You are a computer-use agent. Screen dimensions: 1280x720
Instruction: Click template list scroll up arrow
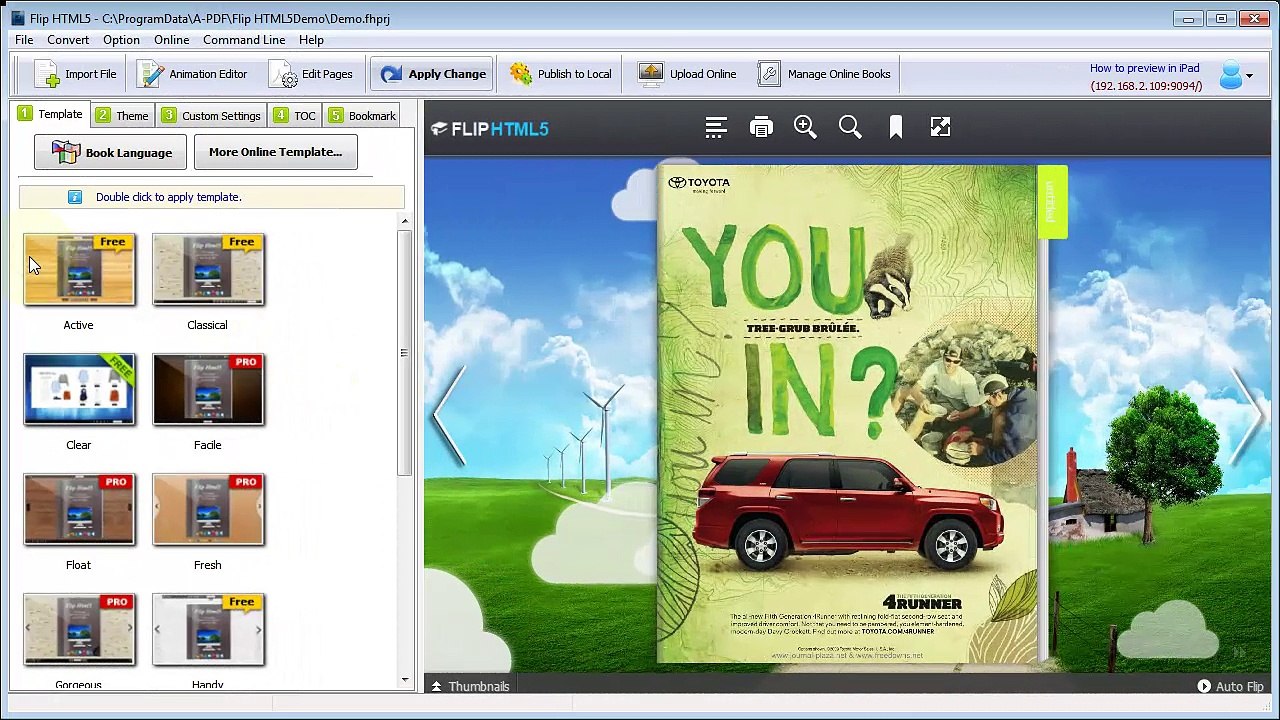[405, 221]
